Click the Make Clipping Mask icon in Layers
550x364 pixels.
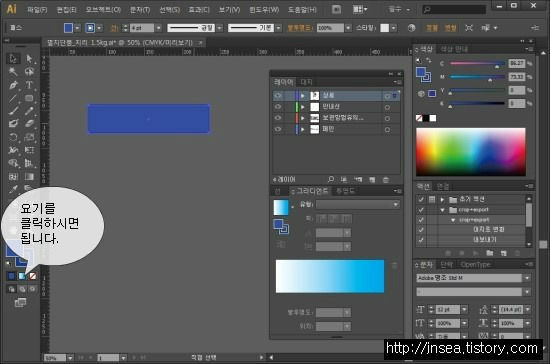point(344,180)
